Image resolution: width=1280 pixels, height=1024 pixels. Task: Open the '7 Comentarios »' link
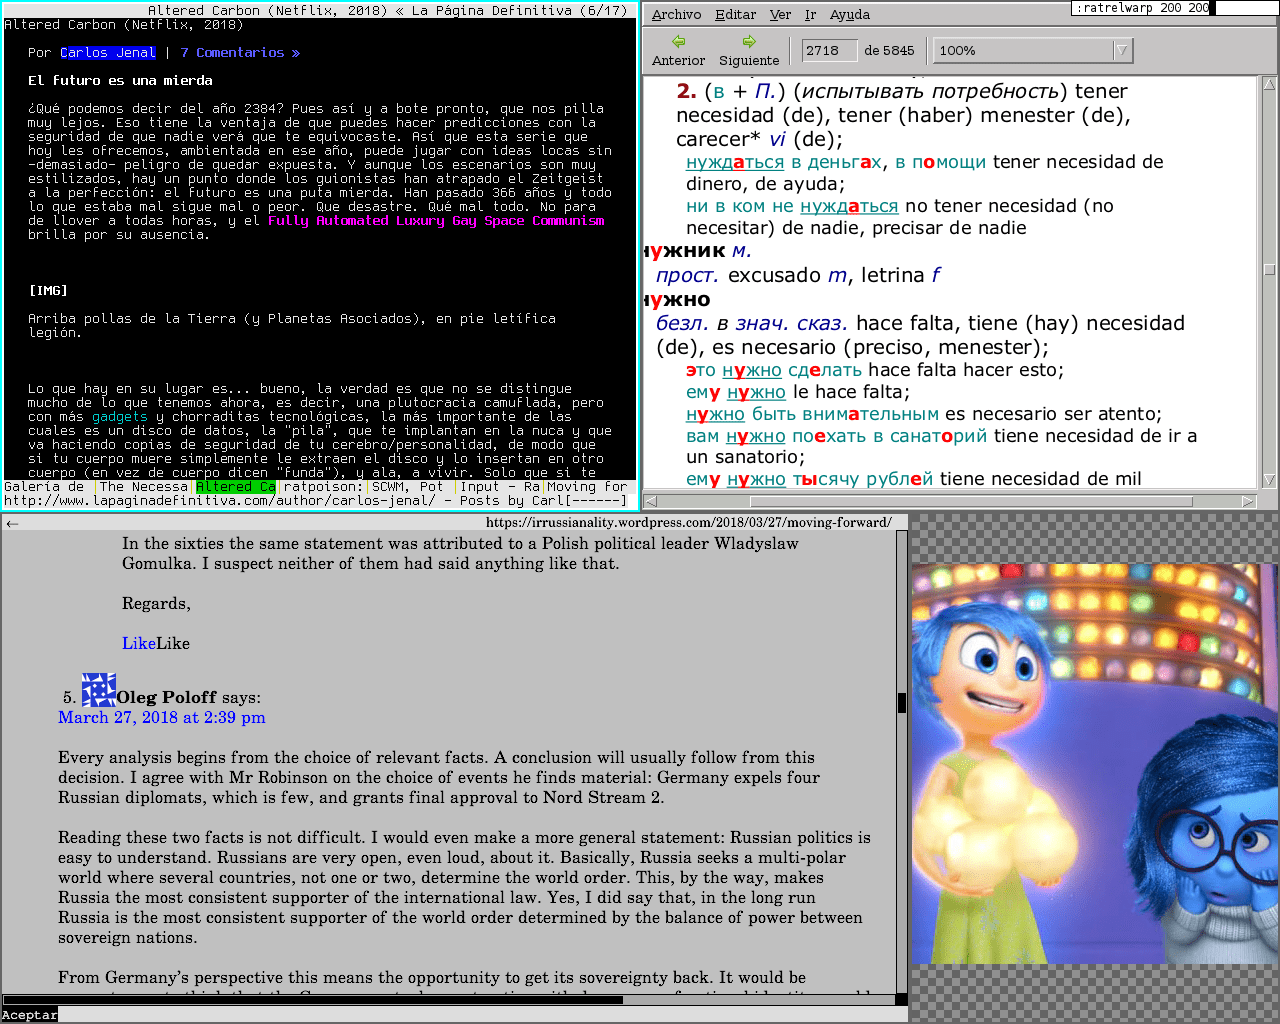240,53
